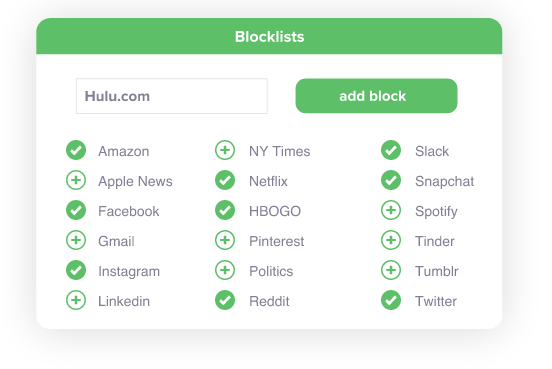Click the add block button
Image resolution: width=552 pixels, height=369 pixels.
pyautogui.click(x=376, y=96)
